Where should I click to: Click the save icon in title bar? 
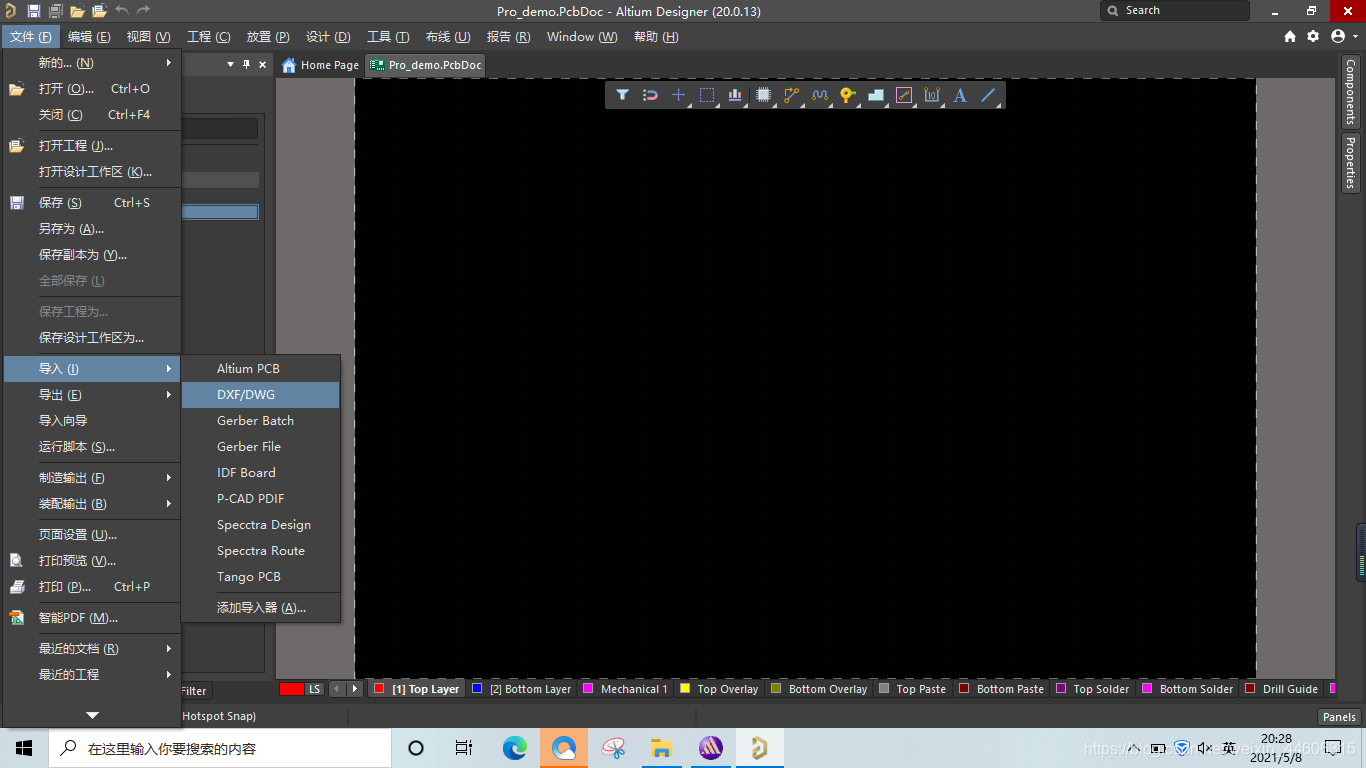pos(33,11)
